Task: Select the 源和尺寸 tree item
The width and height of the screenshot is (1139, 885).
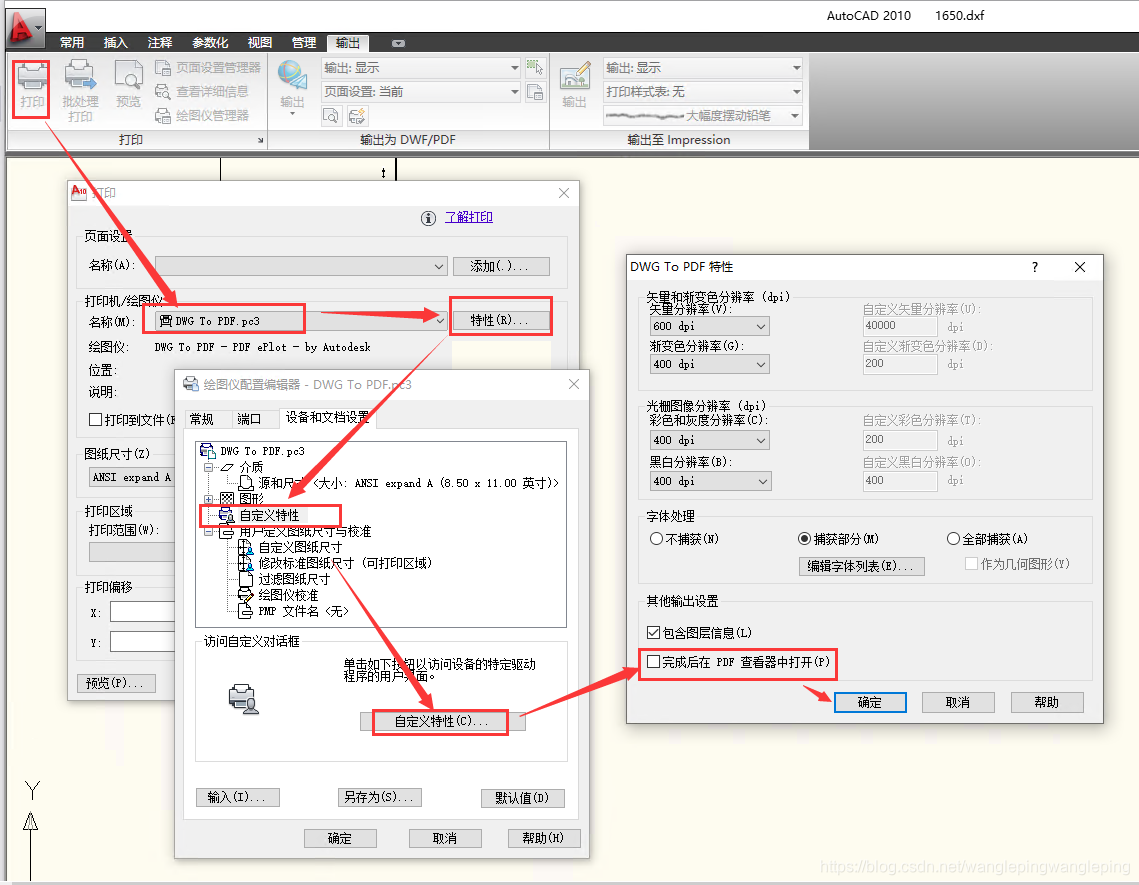Action: pyautogui.click(x=399, y=482)
